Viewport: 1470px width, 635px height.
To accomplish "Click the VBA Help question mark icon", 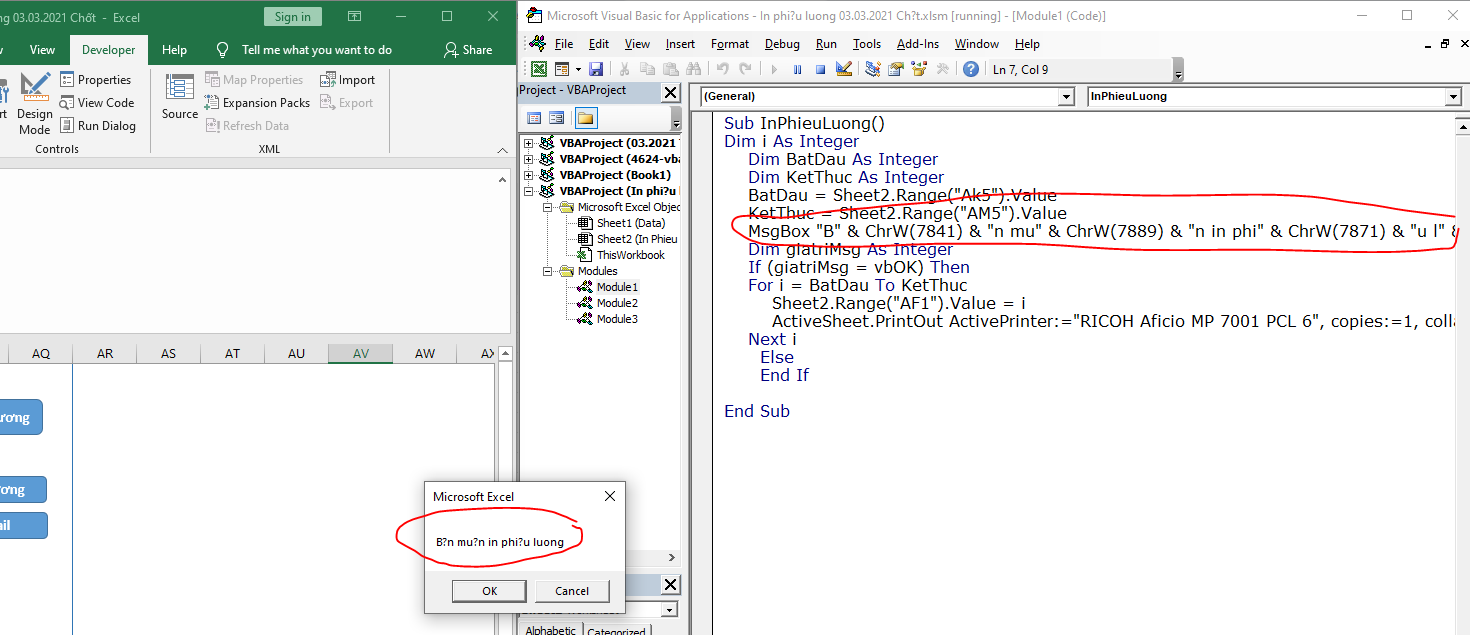I will click(970, 69).
